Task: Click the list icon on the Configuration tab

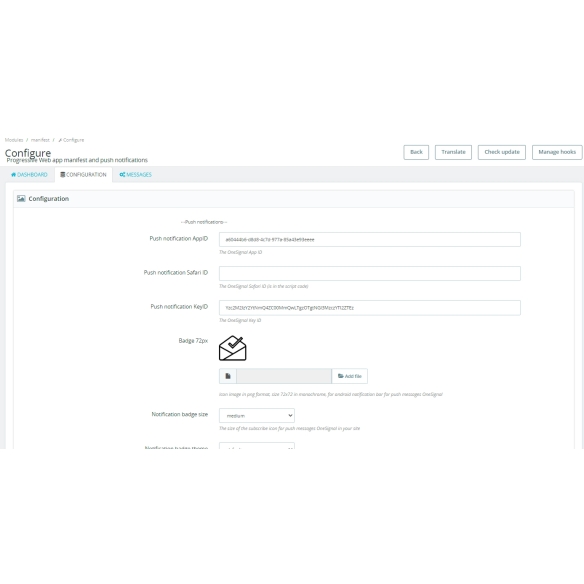Action: pos(63,174)
